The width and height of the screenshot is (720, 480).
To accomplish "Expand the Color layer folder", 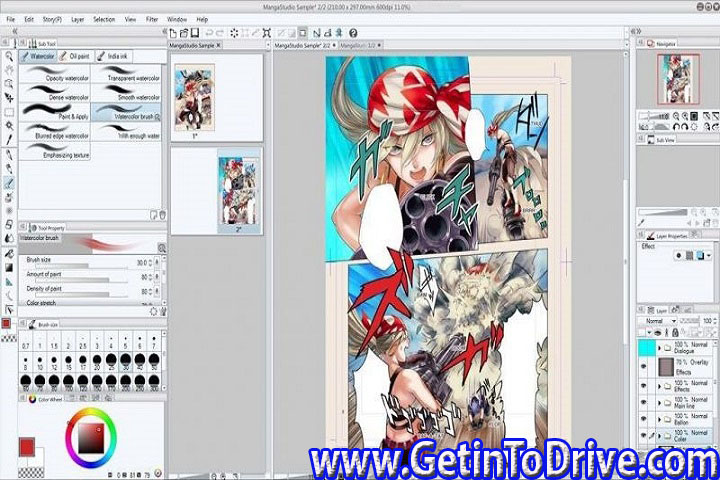I will pos(660,435).
